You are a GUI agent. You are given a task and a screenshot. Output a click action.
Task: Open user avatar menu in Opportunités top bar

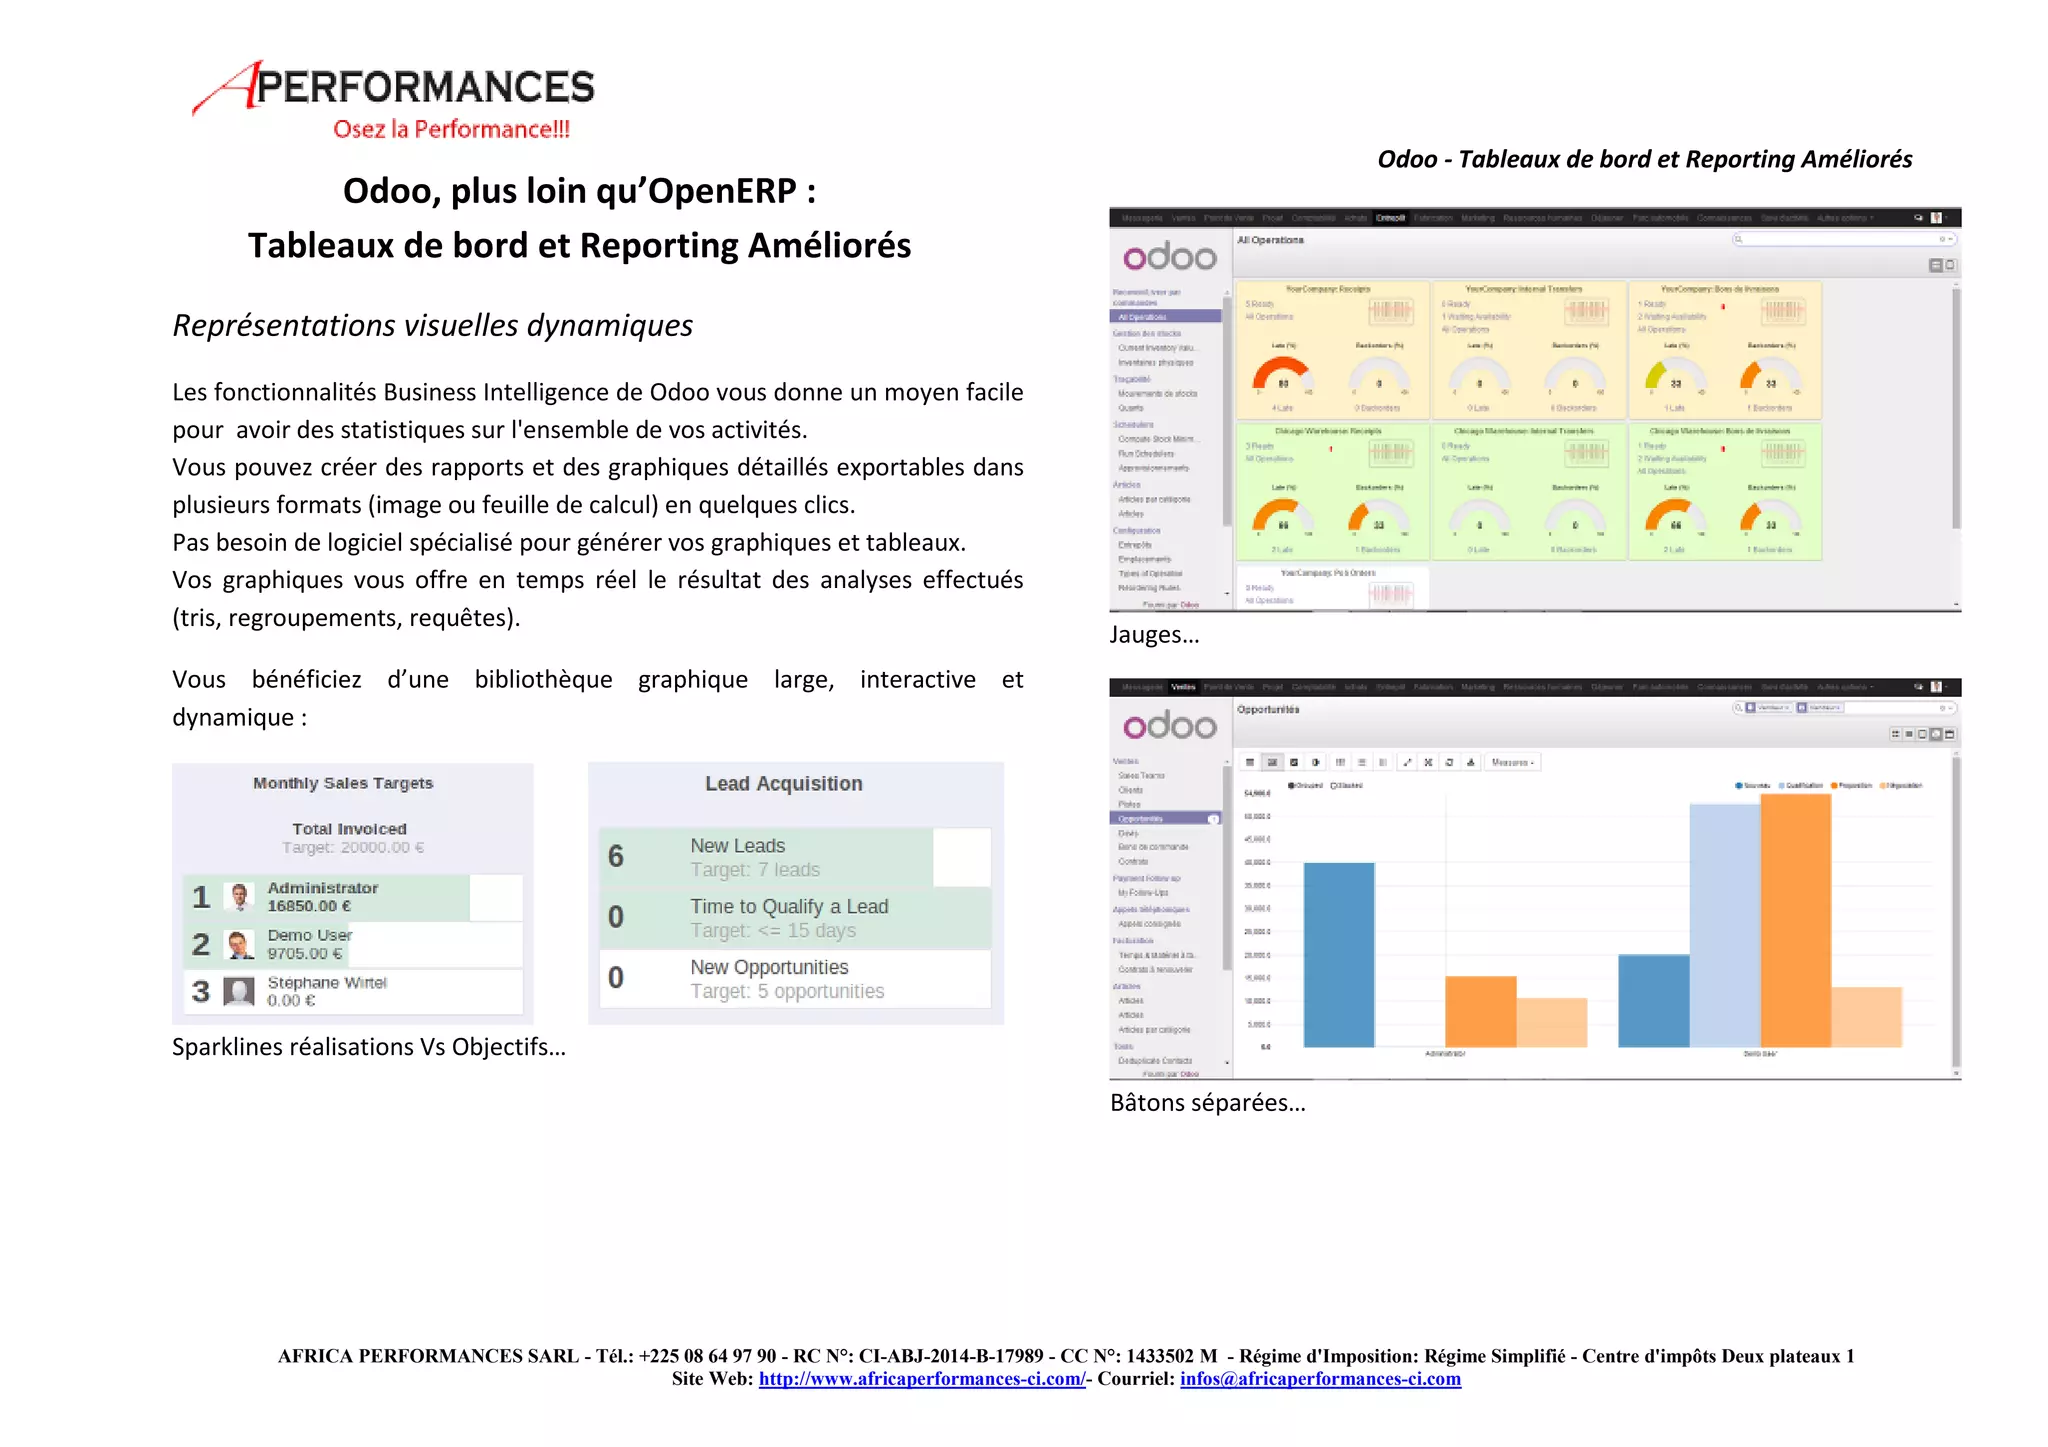pyautogui.click(x=1936, y=687)
